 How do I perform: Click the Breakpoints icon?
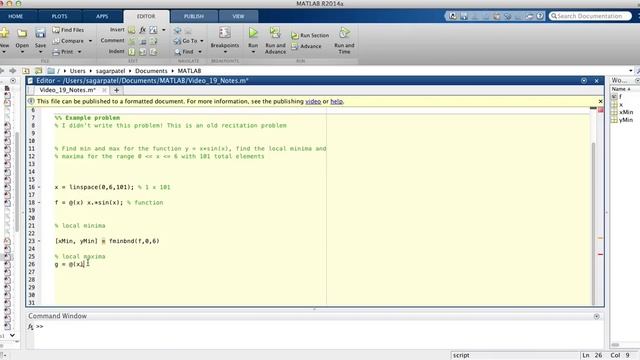point(224,33)
